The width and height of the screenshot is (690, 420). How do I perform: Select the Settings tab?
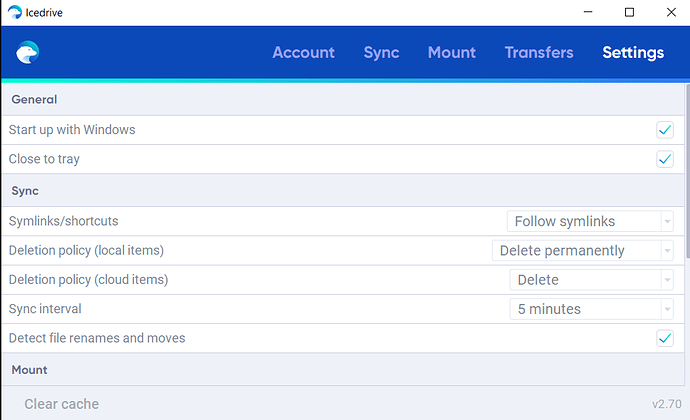point(633,52)
